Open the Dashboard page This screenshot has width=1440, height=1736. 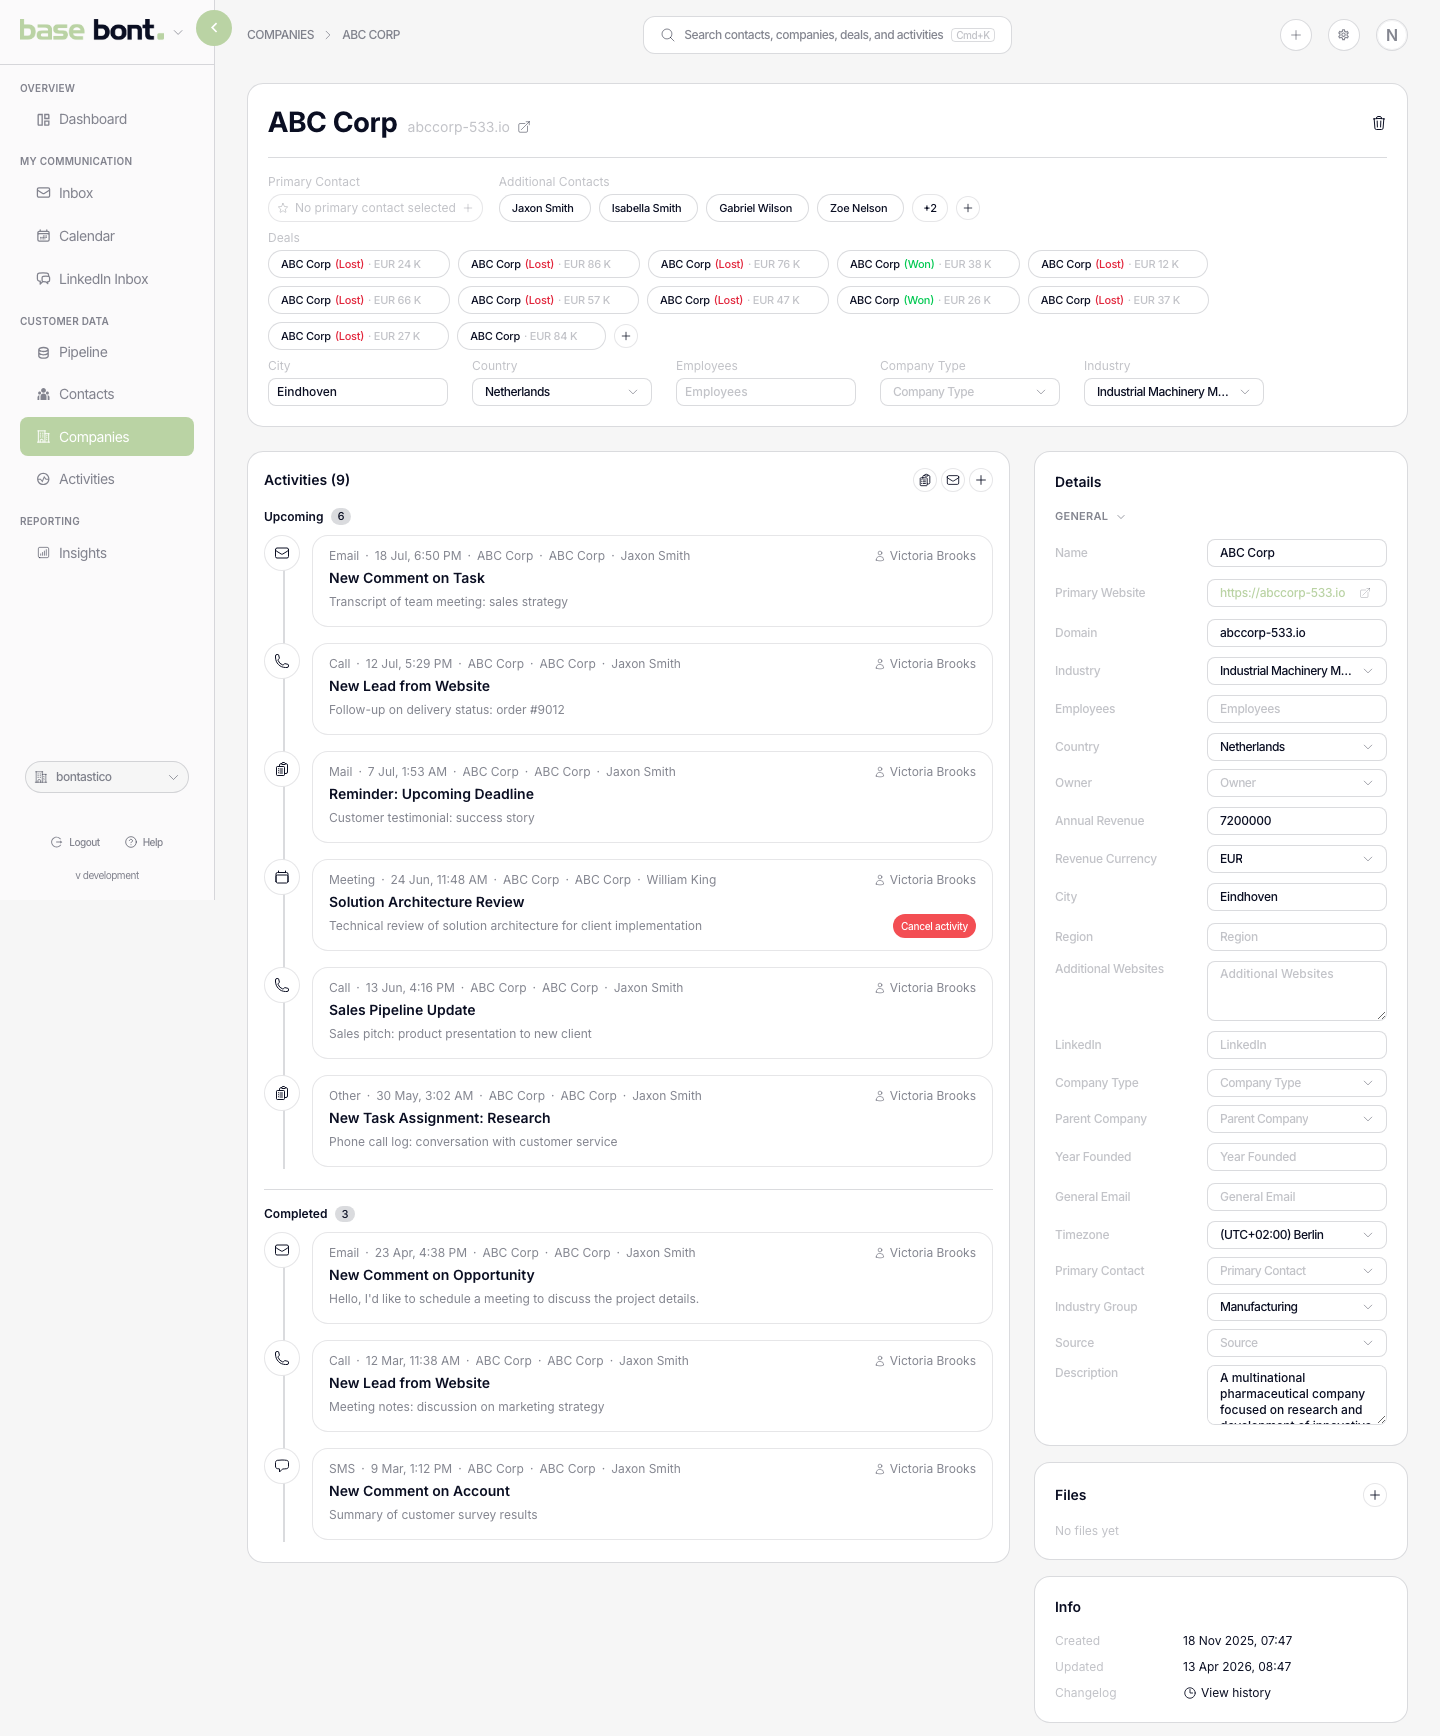coord(107,119)
